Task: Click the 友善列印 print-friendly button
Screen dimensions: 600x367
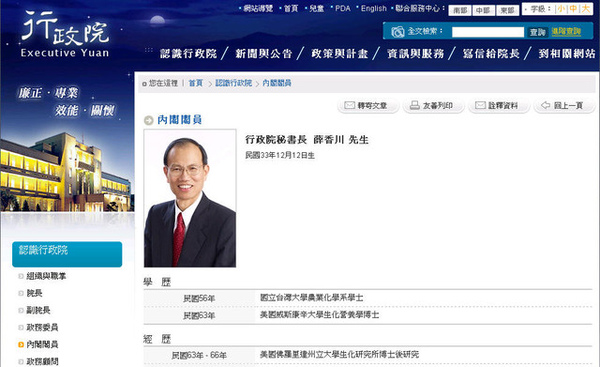Action: click(434, 105)
